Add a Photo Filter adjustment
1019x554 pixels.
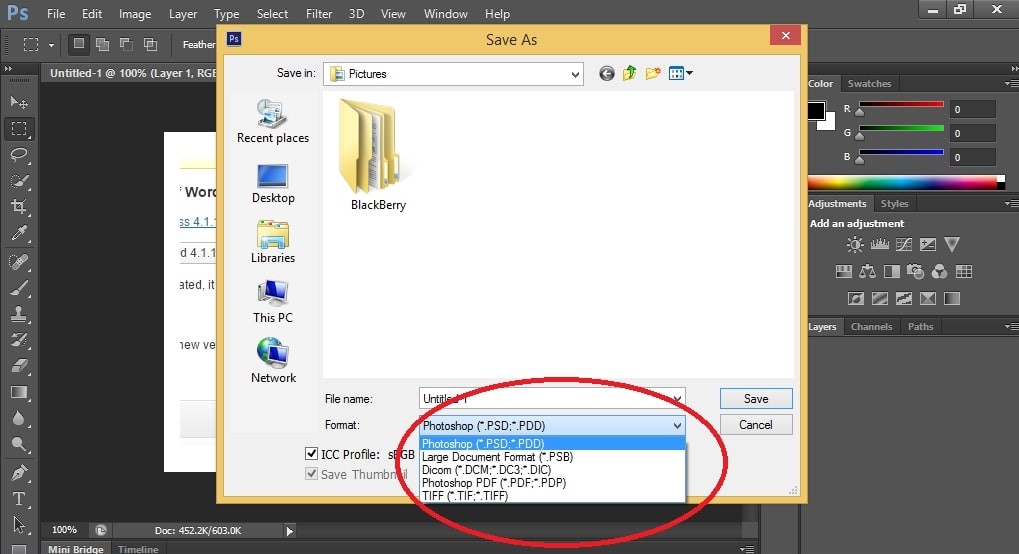[915, 271]
